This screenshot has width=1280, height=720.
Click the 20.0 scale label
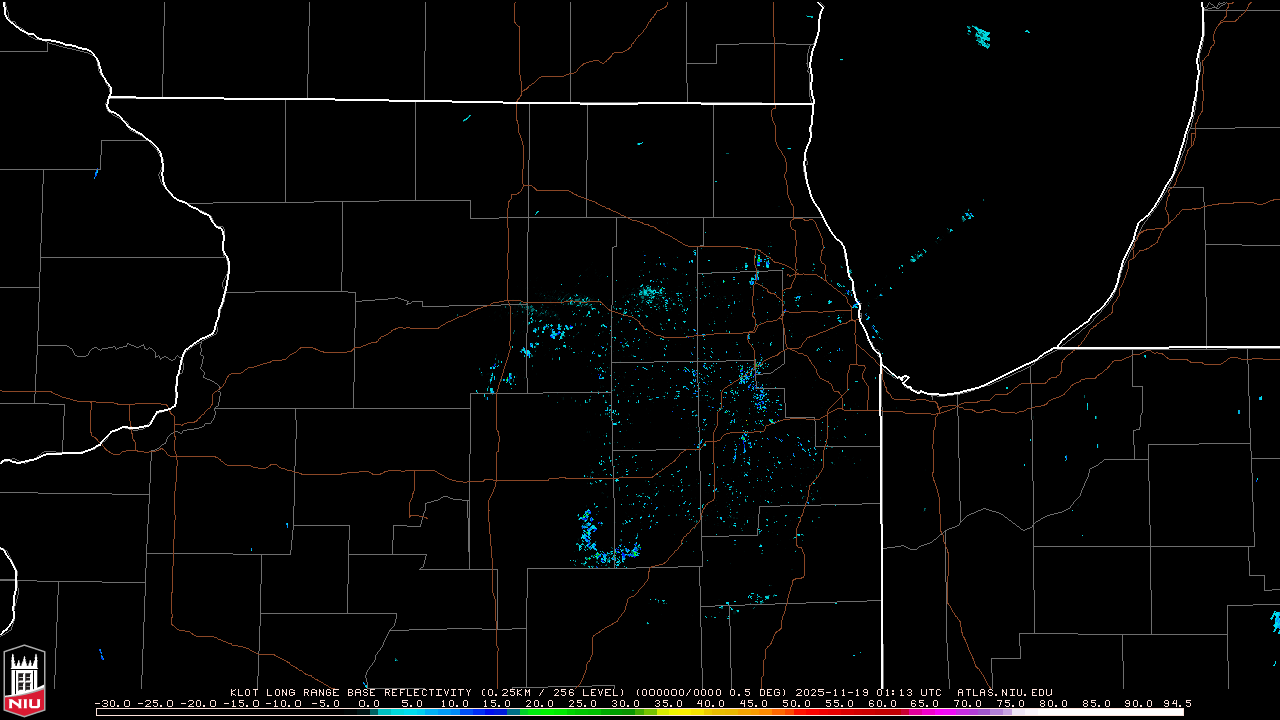click(x=540, y=703)
